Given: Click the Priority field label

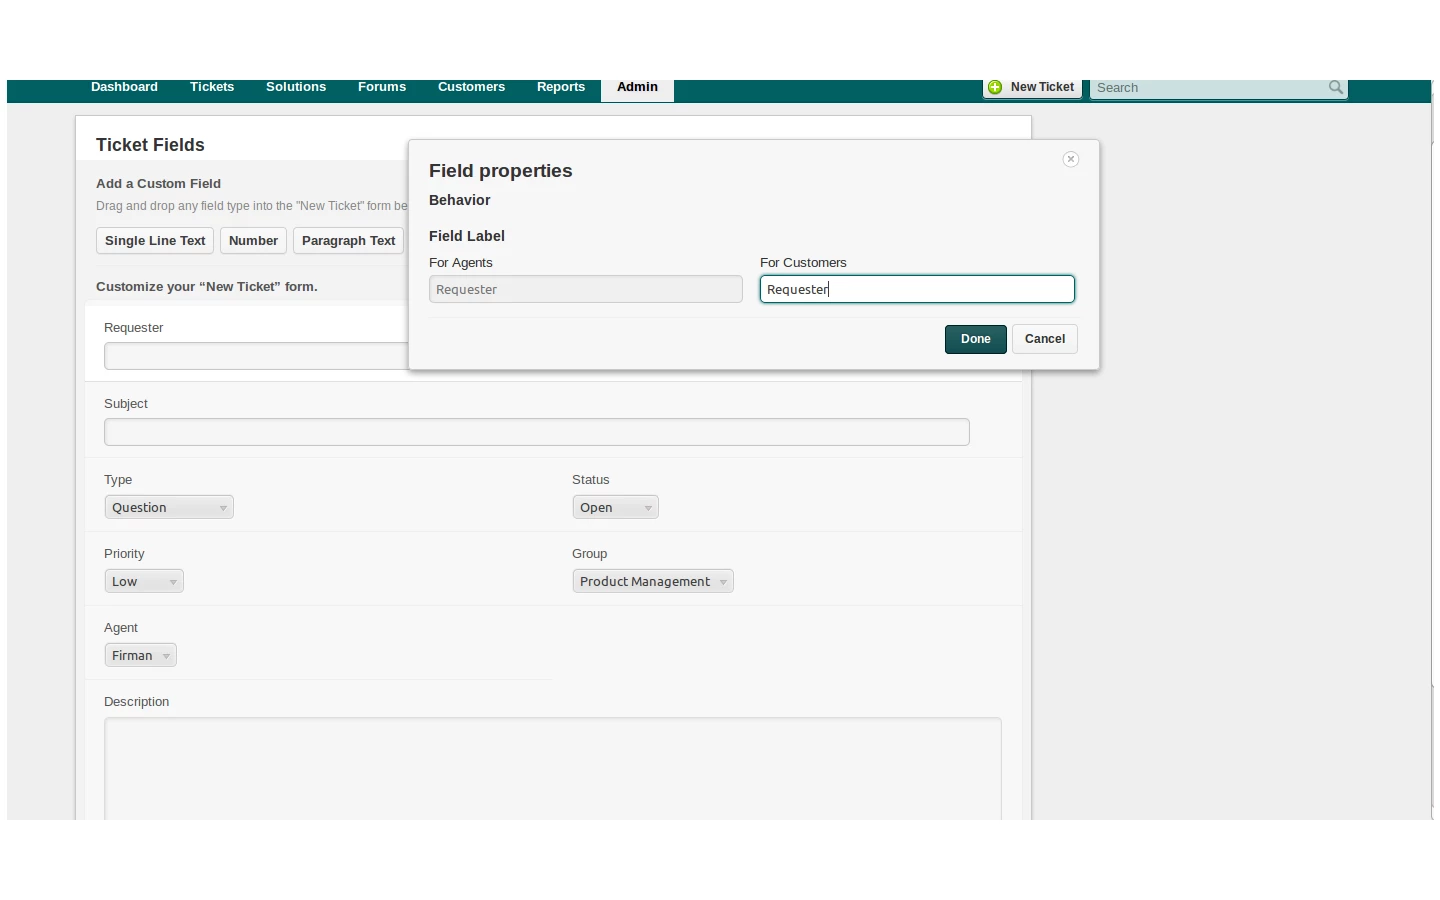Looking at the screenshot, I should pos(124,554).
